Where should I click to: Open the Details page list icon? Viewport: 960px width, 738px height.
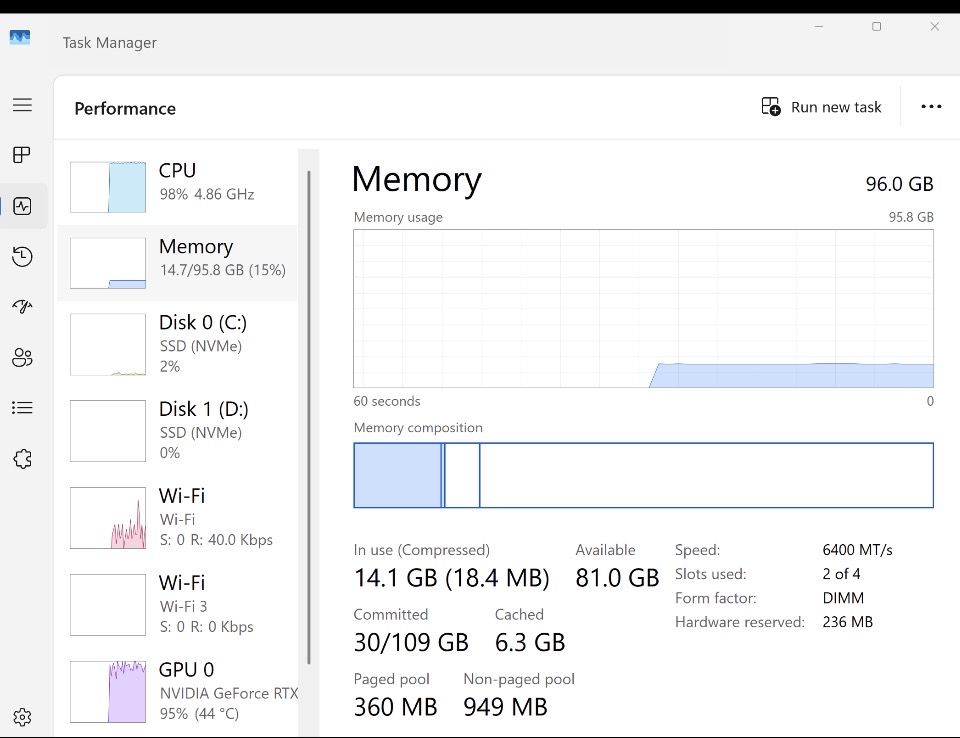[x=22, y=408]
